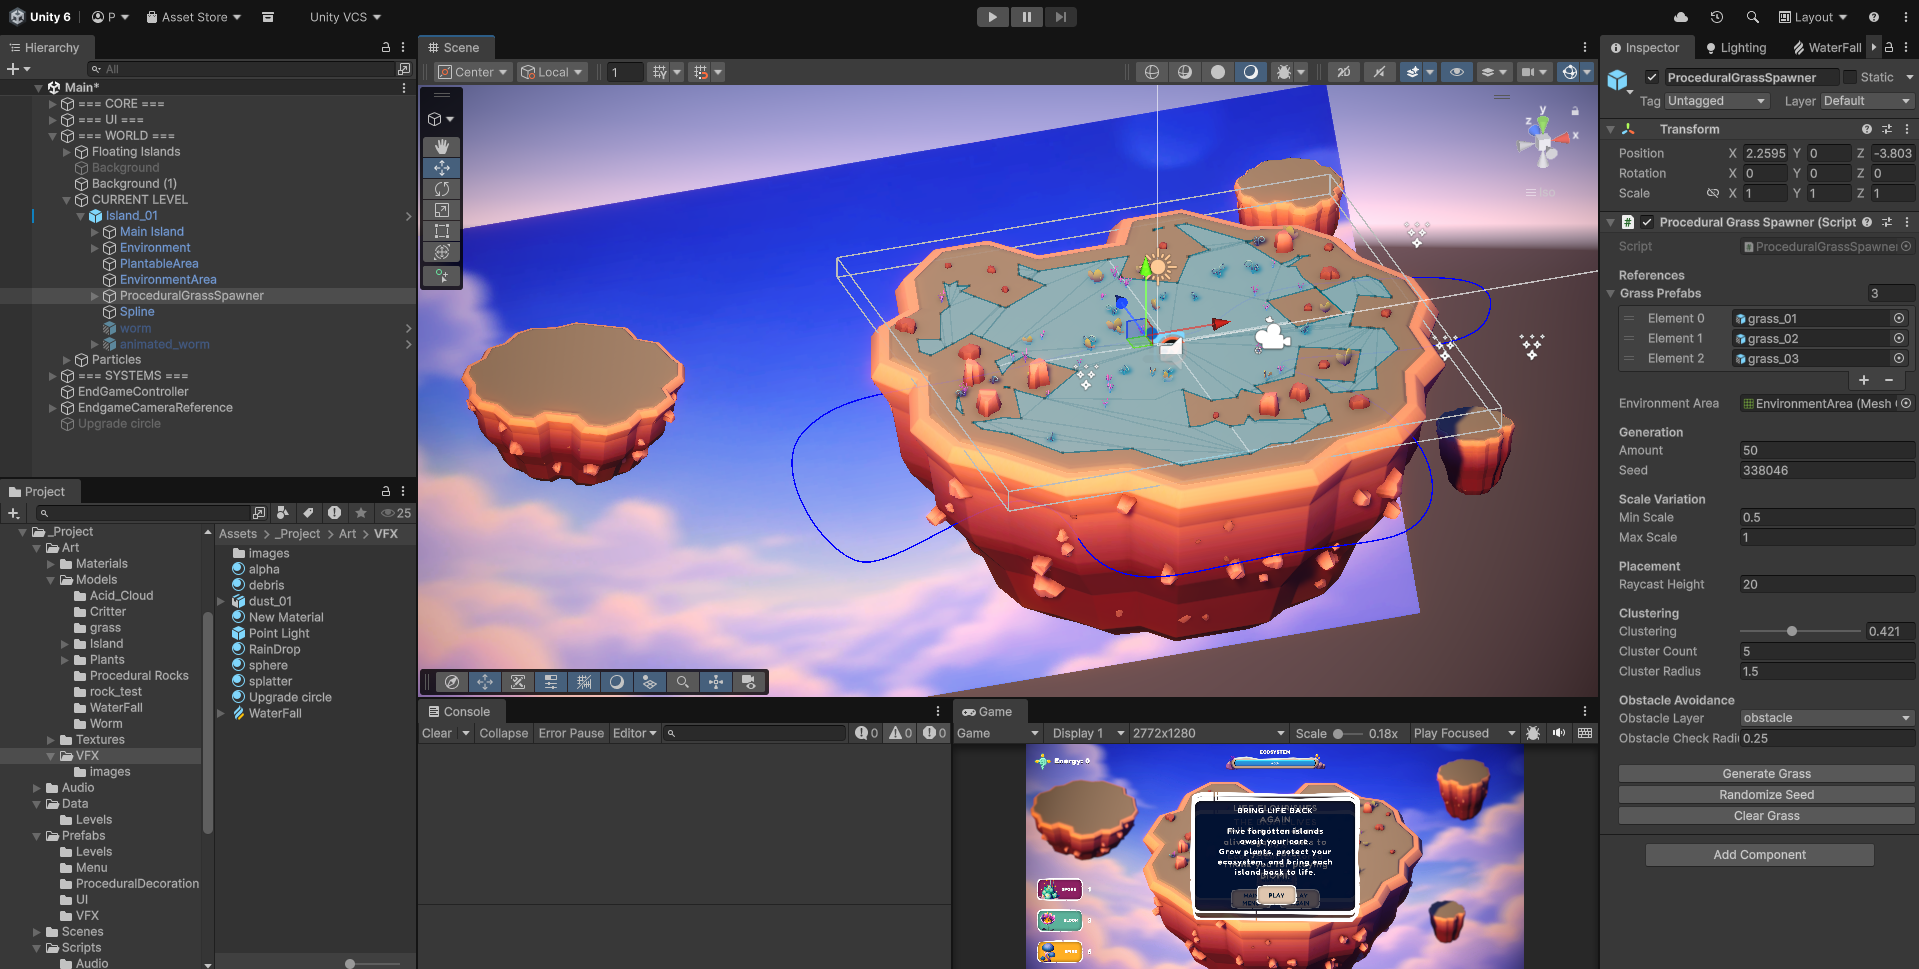Select the Hand view tool in Scene

(441, 146)
